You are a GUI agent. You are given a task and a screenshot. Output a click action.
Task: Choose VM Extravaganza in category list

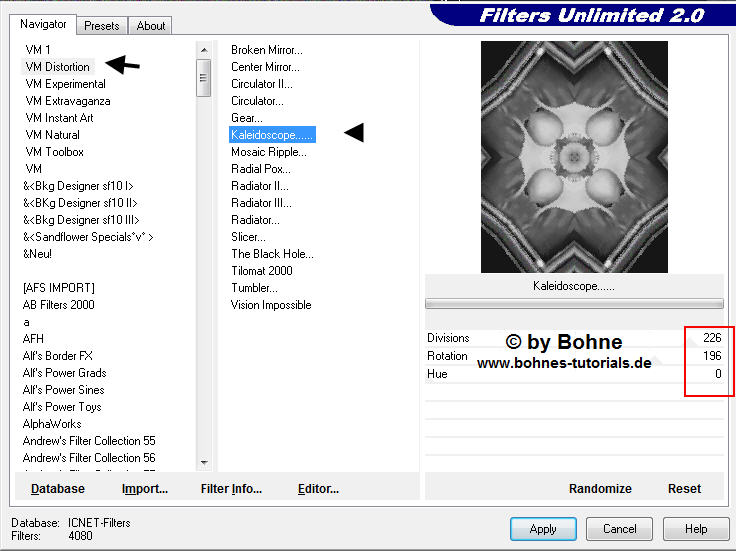pos(67,101)
